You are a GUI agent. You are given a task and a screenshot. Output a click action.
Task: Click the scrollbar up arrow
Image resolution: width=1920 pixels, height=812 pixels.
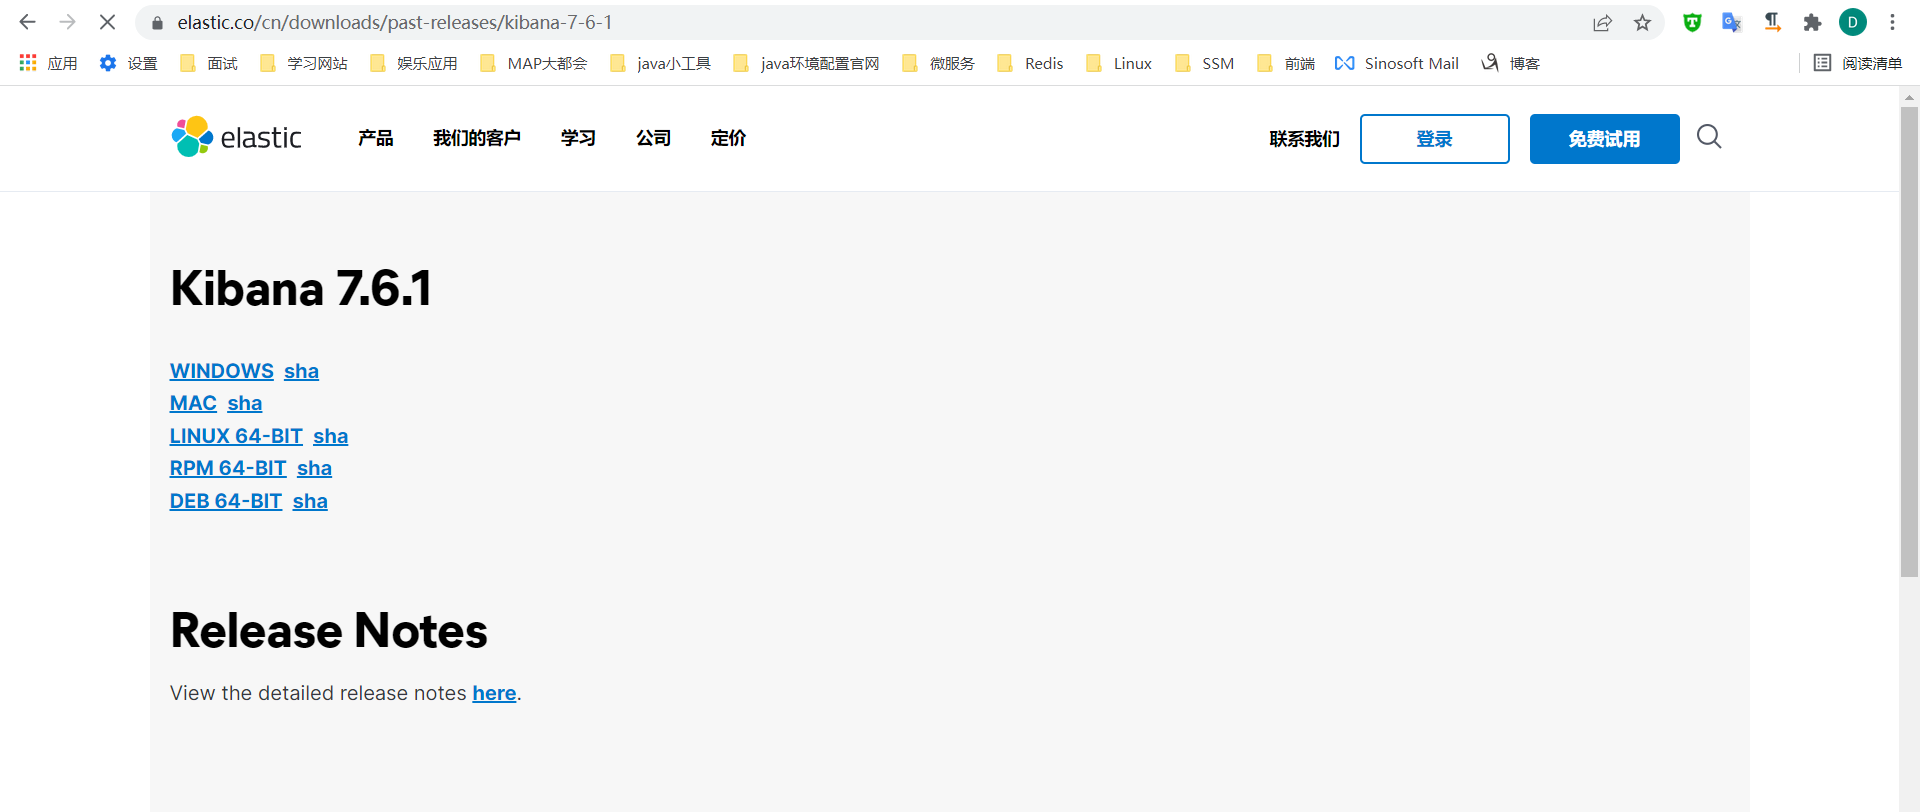1909,97
